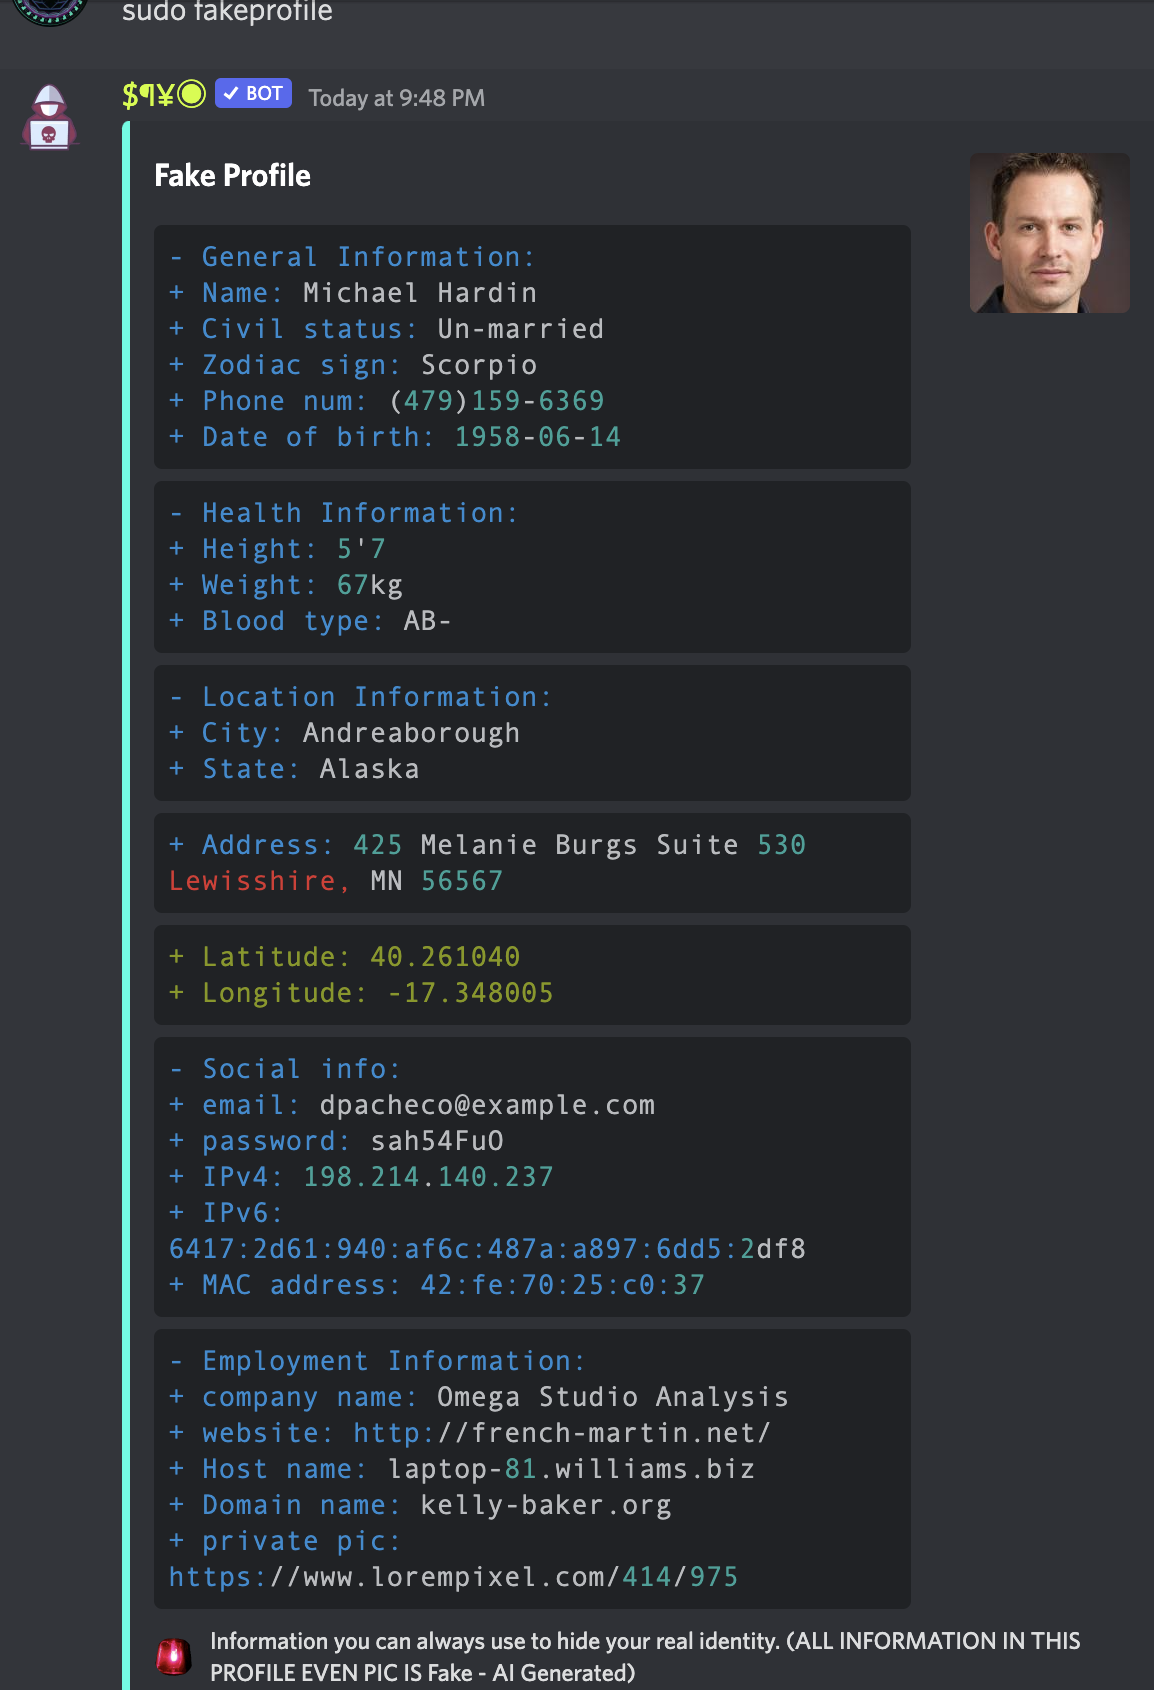Click the hooded hacker bot avatar

(49, 117)
